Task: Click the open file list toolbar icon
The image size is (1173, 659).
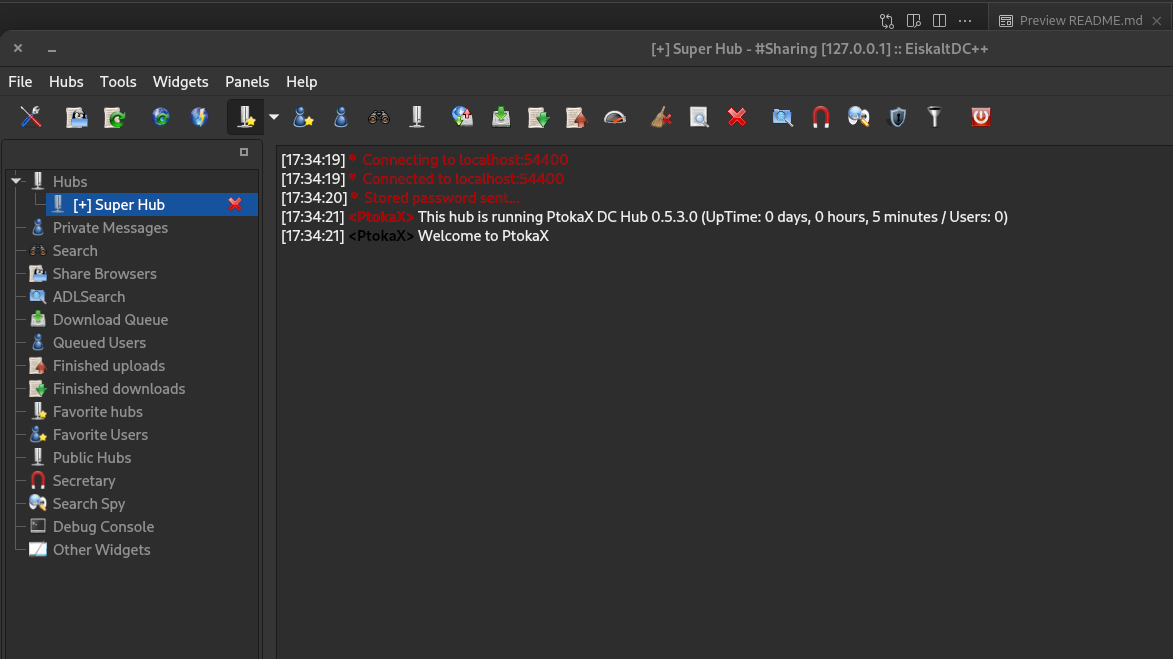Action: [76, 117]
